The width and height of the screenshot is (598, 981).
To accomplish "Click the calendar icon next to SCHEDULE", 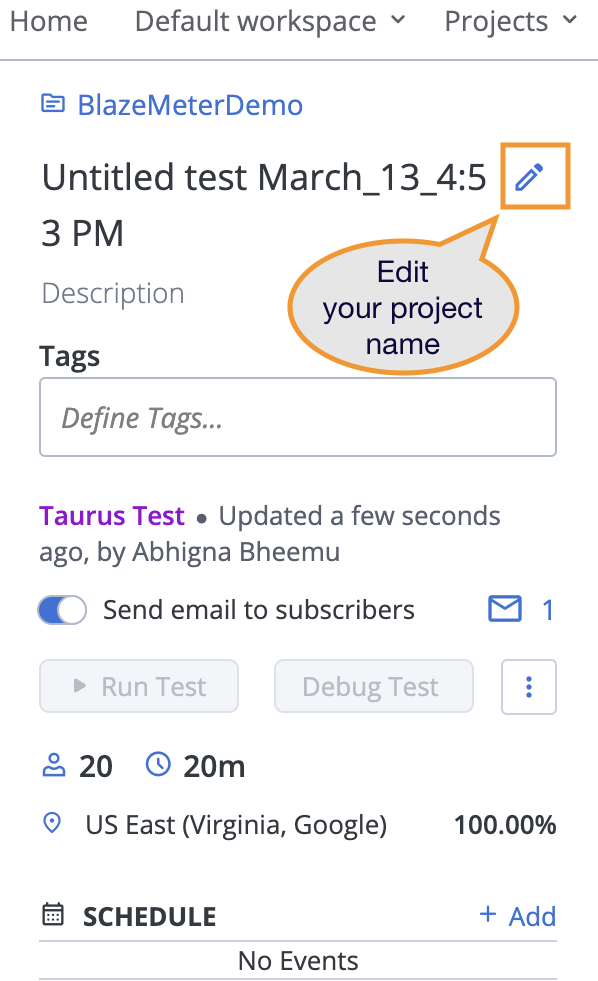I will pos(53,916).
